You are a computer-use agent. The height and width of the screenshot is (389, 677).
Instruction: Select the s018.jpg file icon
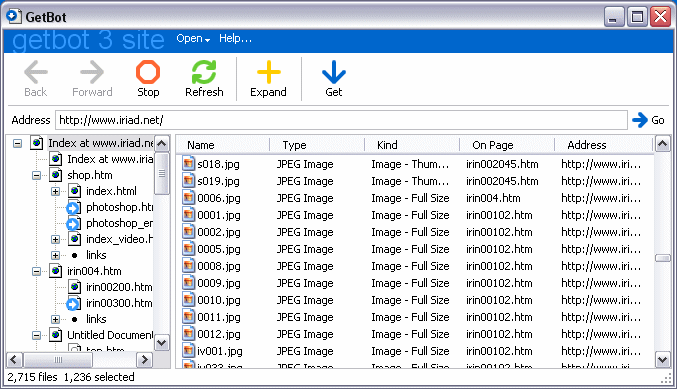(188, 164)
